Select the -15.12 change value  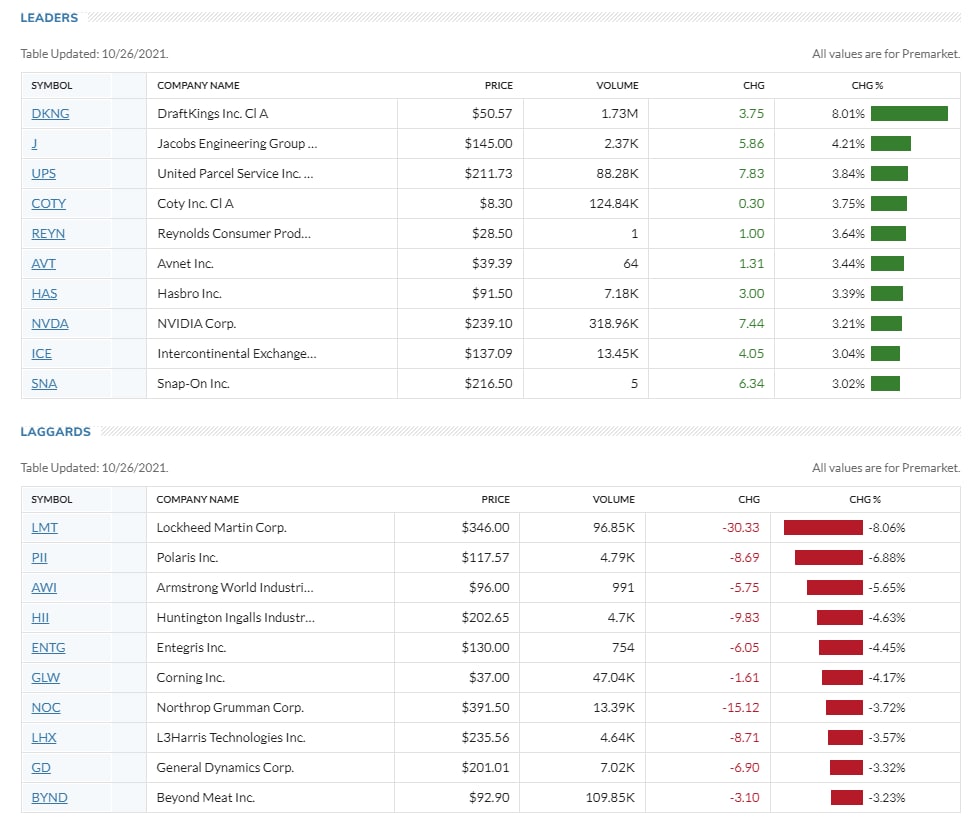740,707
